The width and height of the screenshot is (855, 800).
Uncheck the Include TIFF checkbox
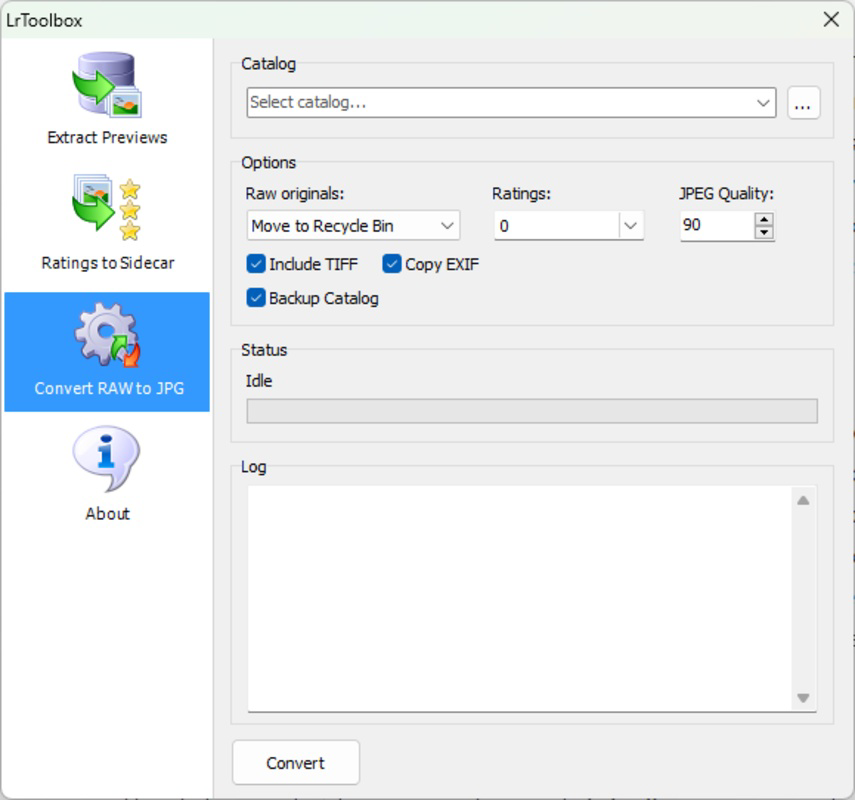256,264
